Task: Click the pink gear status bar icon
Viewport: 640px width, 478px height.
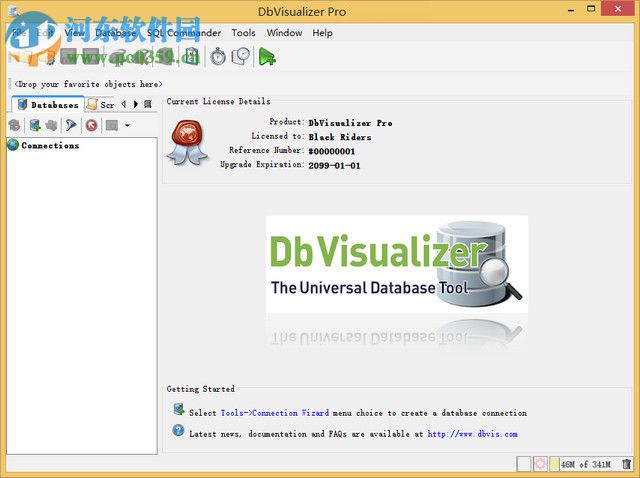Action: (540, 464)
